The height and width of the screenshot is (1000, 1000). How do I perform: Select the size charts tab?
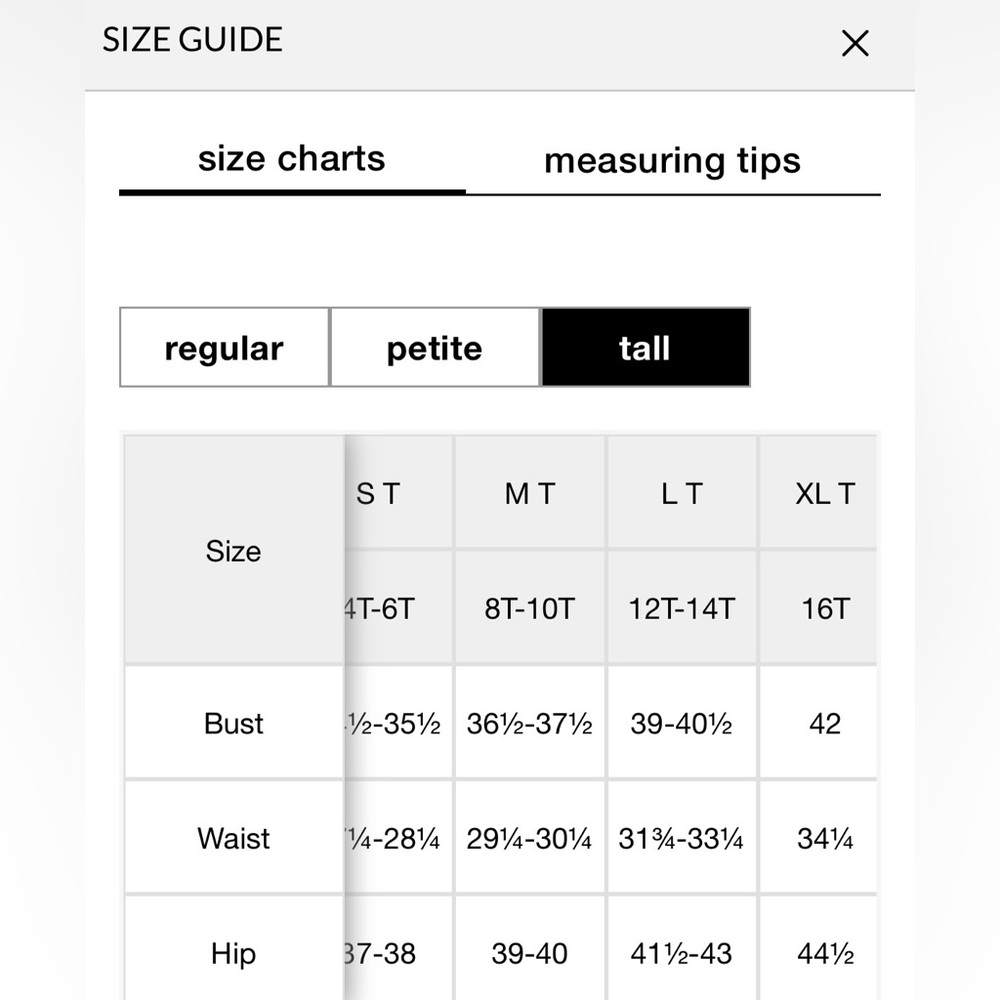292,159
